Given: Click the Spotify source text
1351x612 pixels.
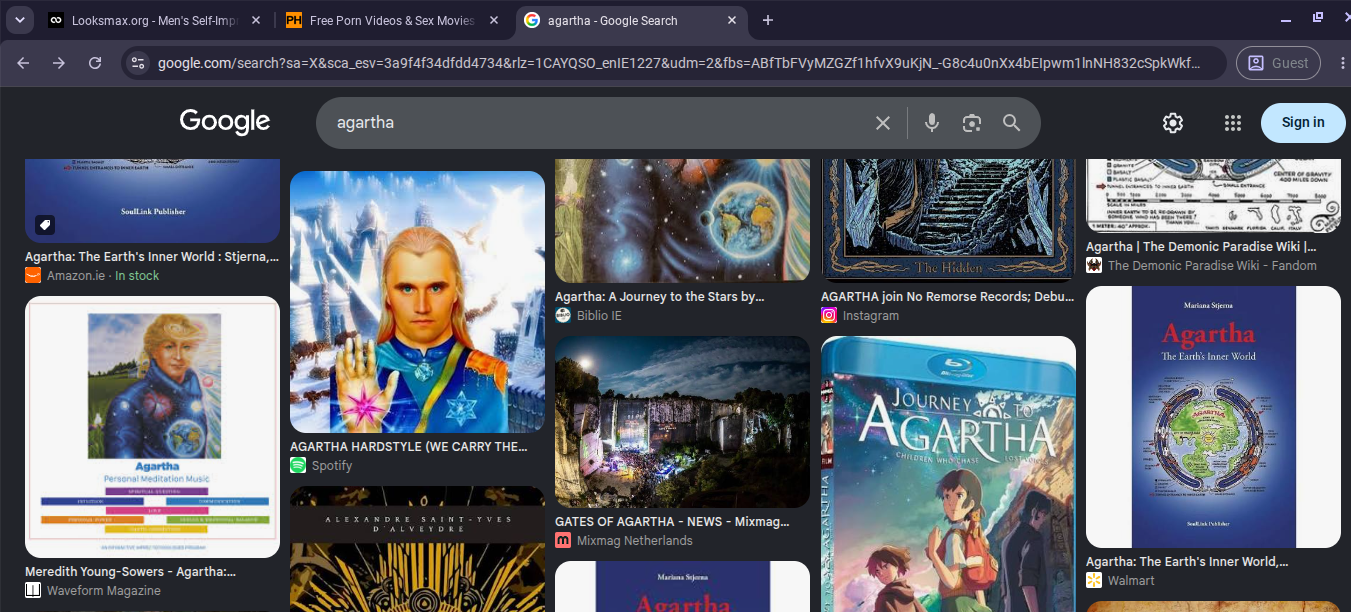Looking at the screenshot, I should 332,465.
